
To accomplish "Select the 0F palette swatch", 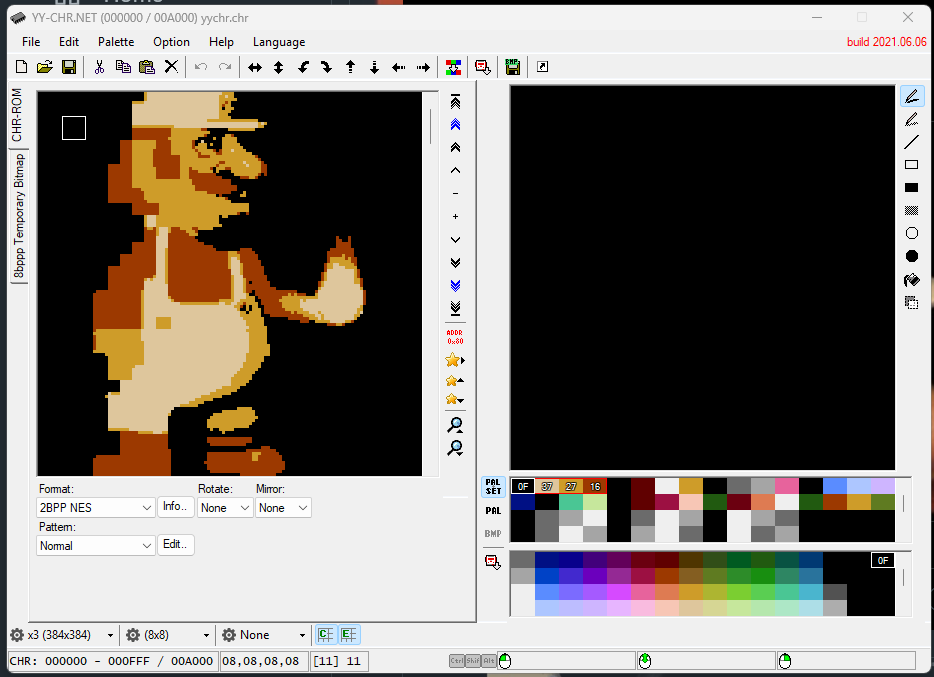I will click(x=523, y=486).
